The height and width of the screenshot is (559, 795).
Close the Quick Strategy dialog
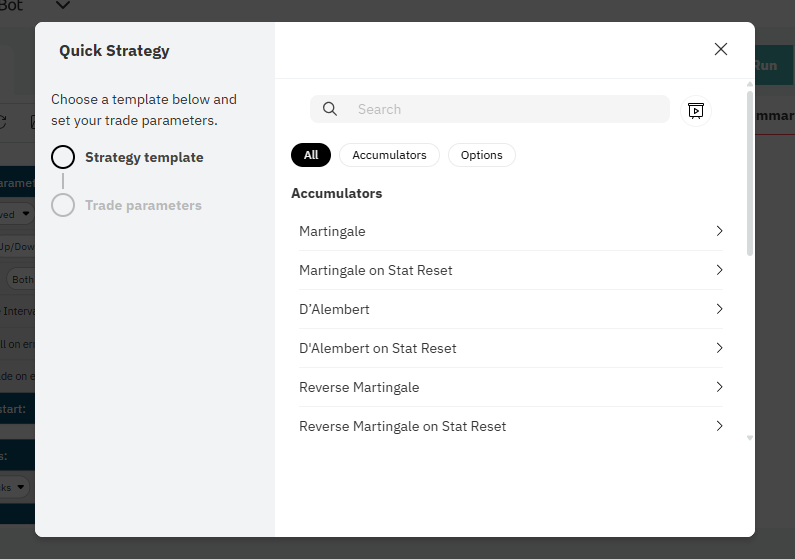(x=720, y=49)
